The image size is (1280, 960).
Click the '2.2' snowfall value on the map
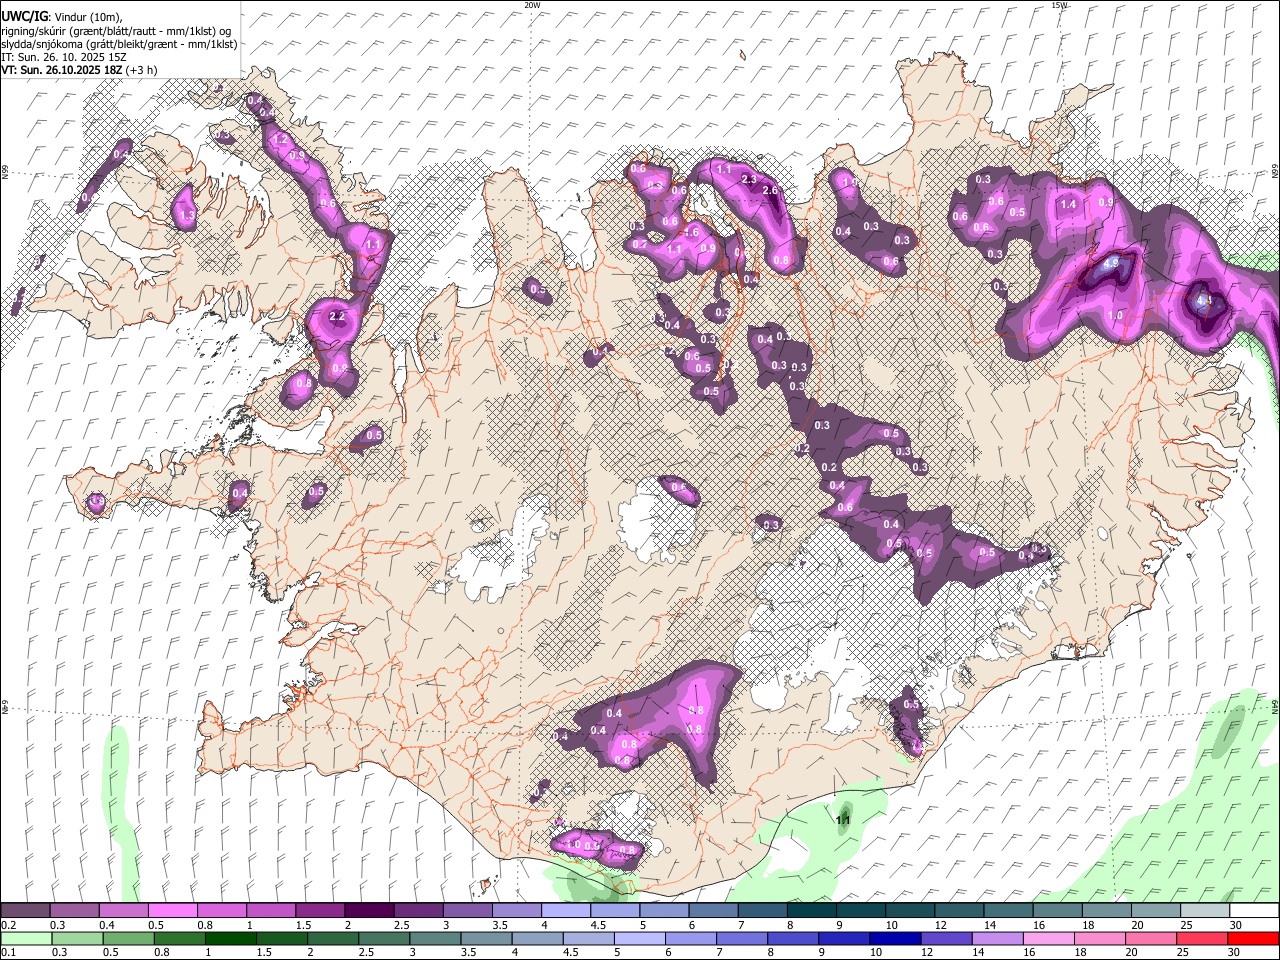[337, 317]
